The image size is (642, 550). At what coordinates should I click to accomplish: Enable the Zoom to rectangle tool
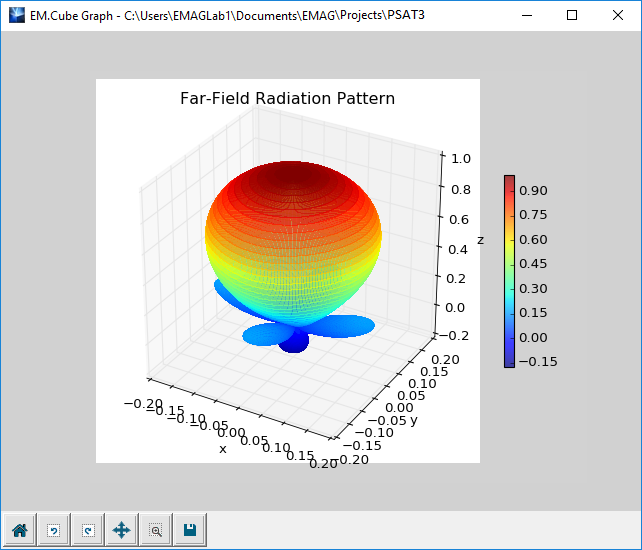156,530
